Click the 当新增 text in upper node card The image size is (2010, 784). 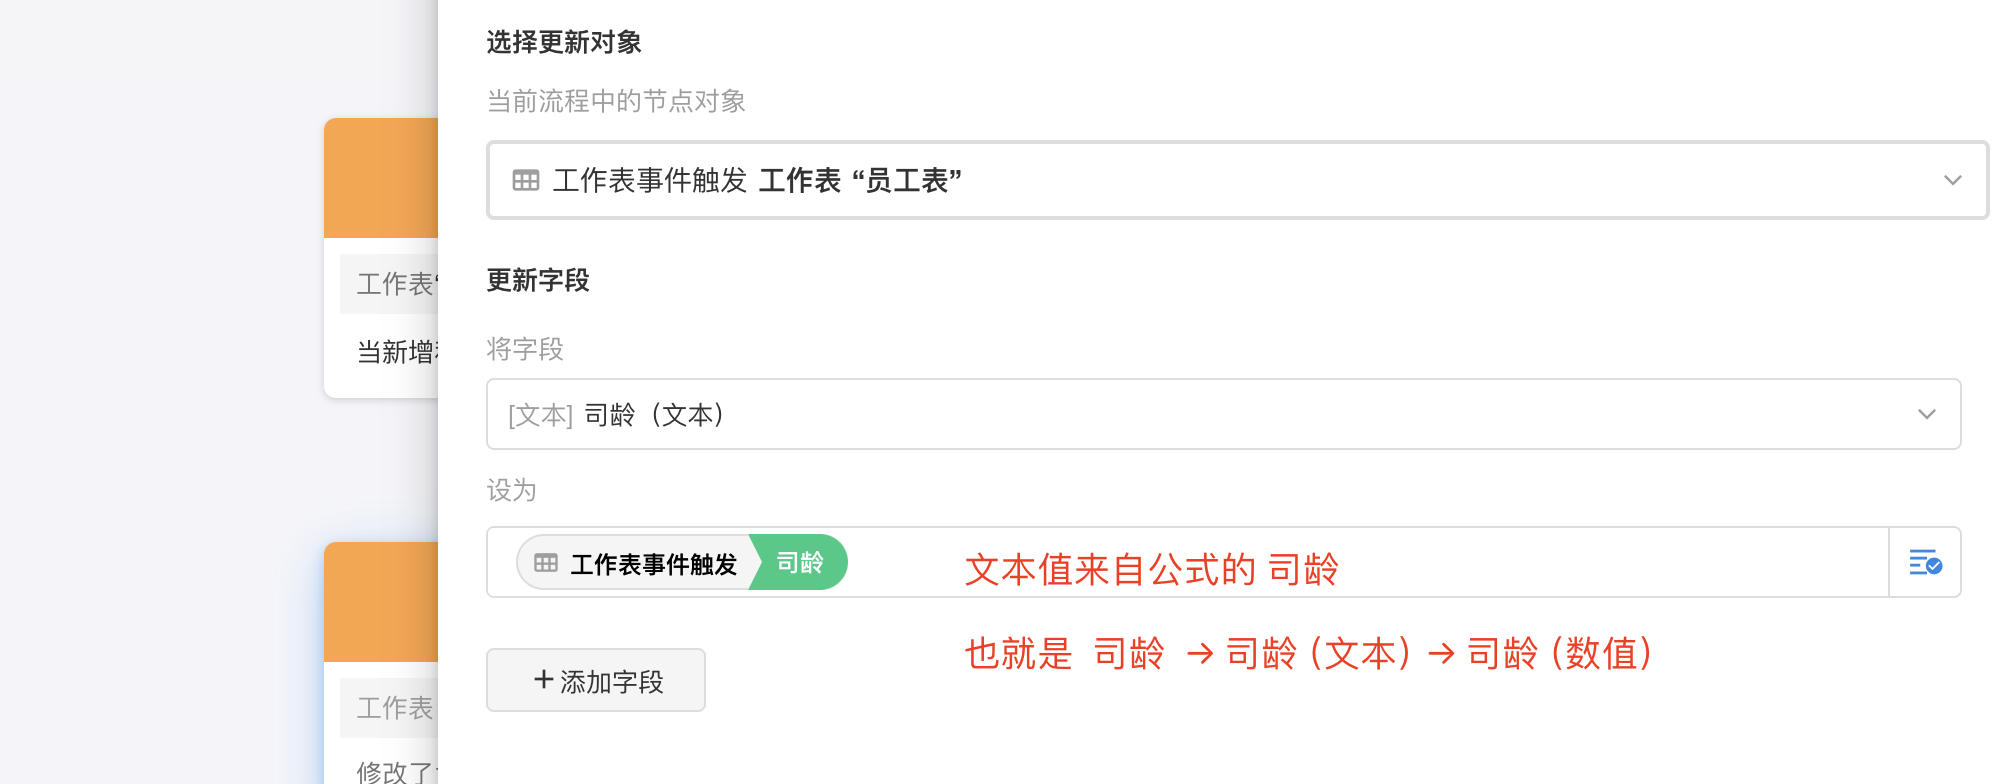click(396, 351)
